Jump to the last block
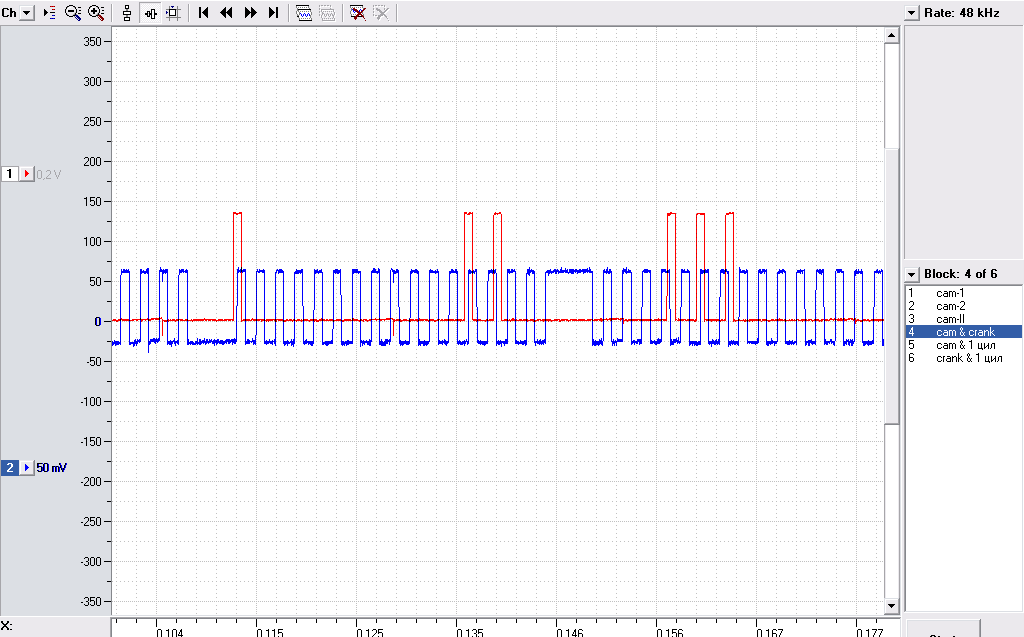Image resolution: width=1024 pixels, height=637 pixels. [274, 12]
